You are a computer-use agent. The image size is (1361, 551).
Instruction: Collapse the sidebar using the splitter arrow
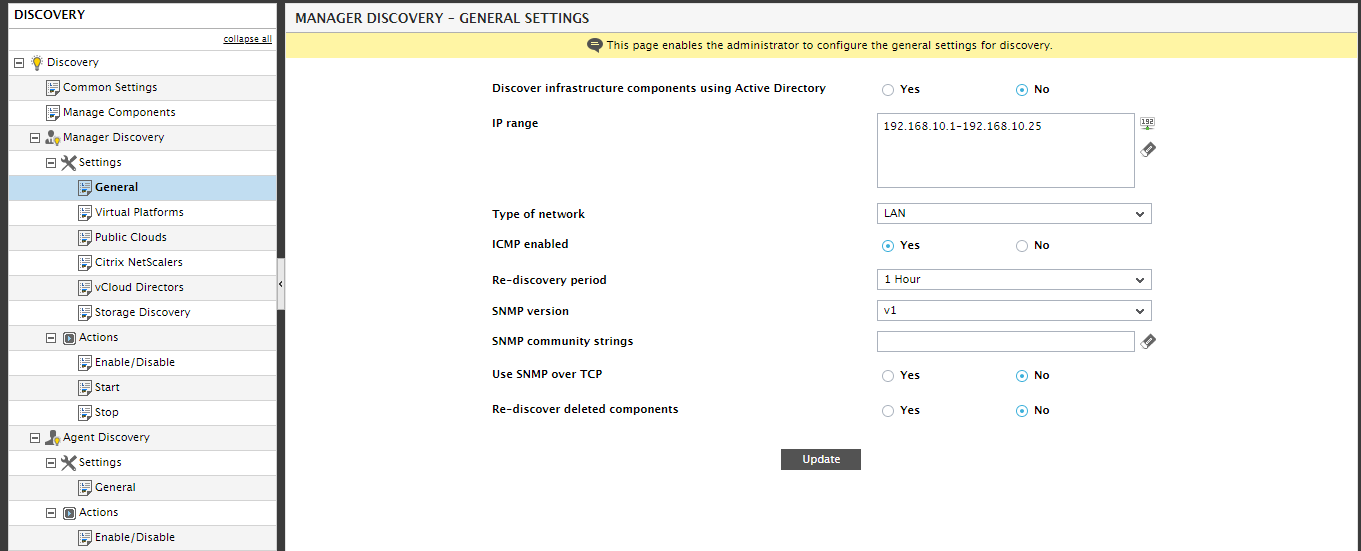click(281, 284)
